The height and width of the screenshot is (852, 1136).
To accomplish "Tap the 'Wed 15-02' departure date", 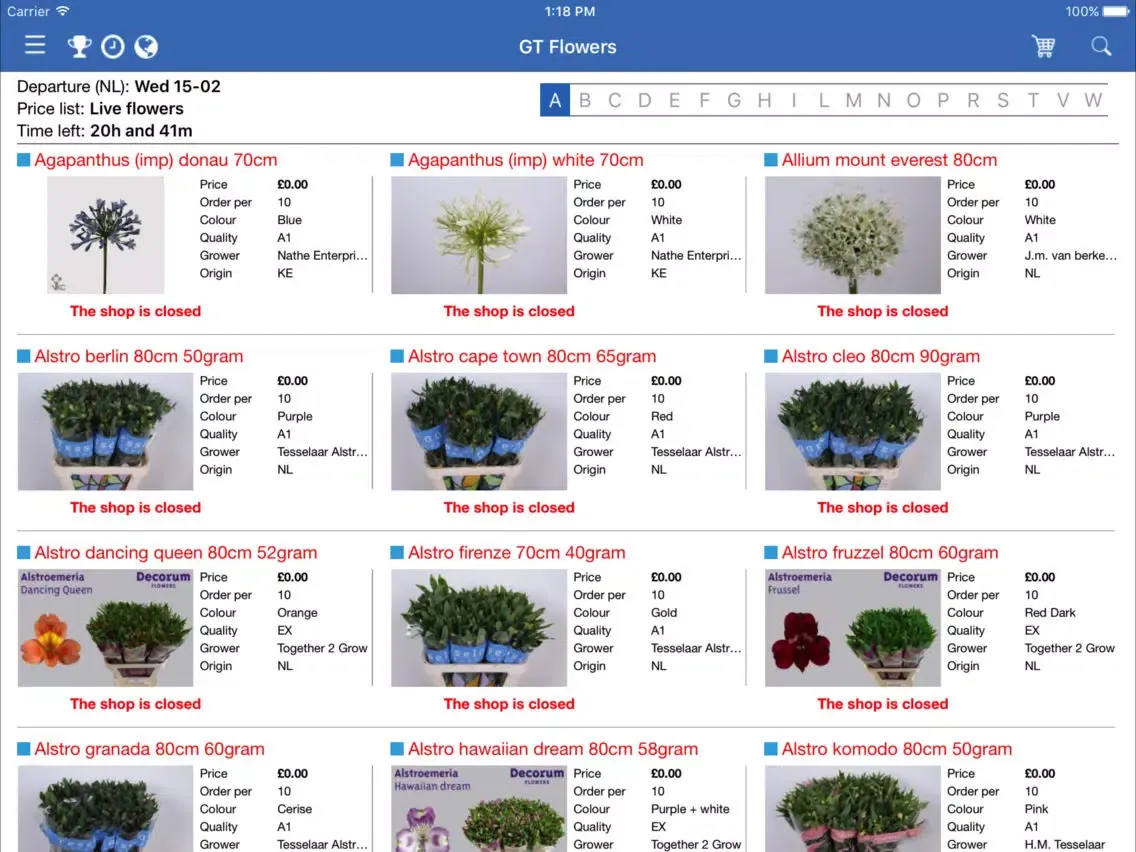I will click(178, 86).
